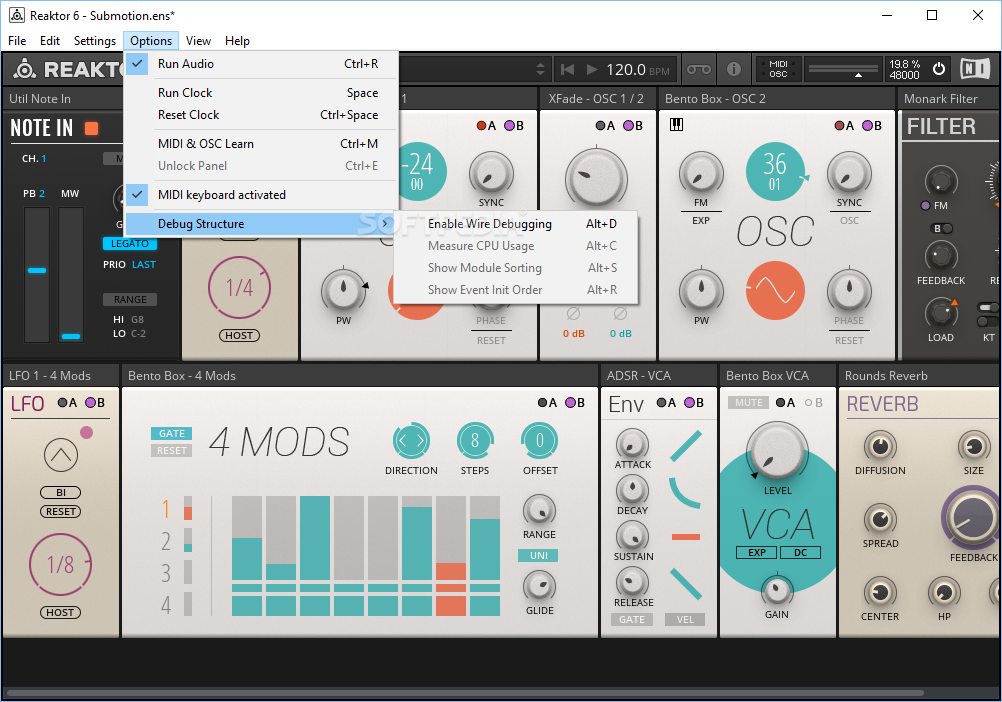
Task: Toggle Run Audio in Options menu
Action: point(261,64)
